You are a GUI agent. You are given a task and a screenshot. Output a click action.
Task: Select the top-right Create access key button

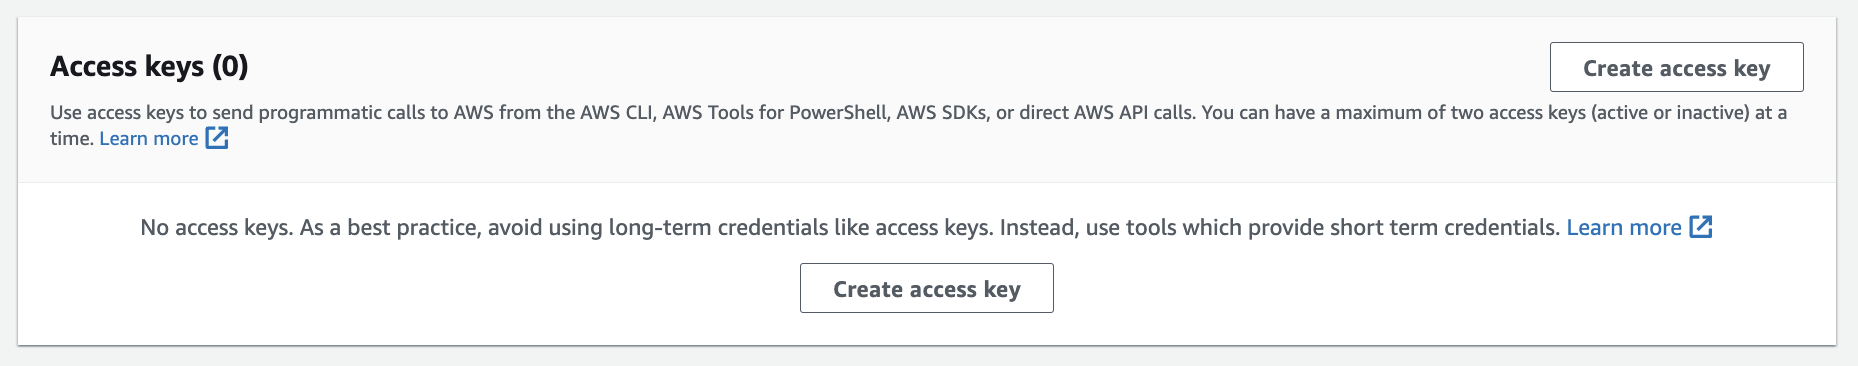tap(1676, 67)
